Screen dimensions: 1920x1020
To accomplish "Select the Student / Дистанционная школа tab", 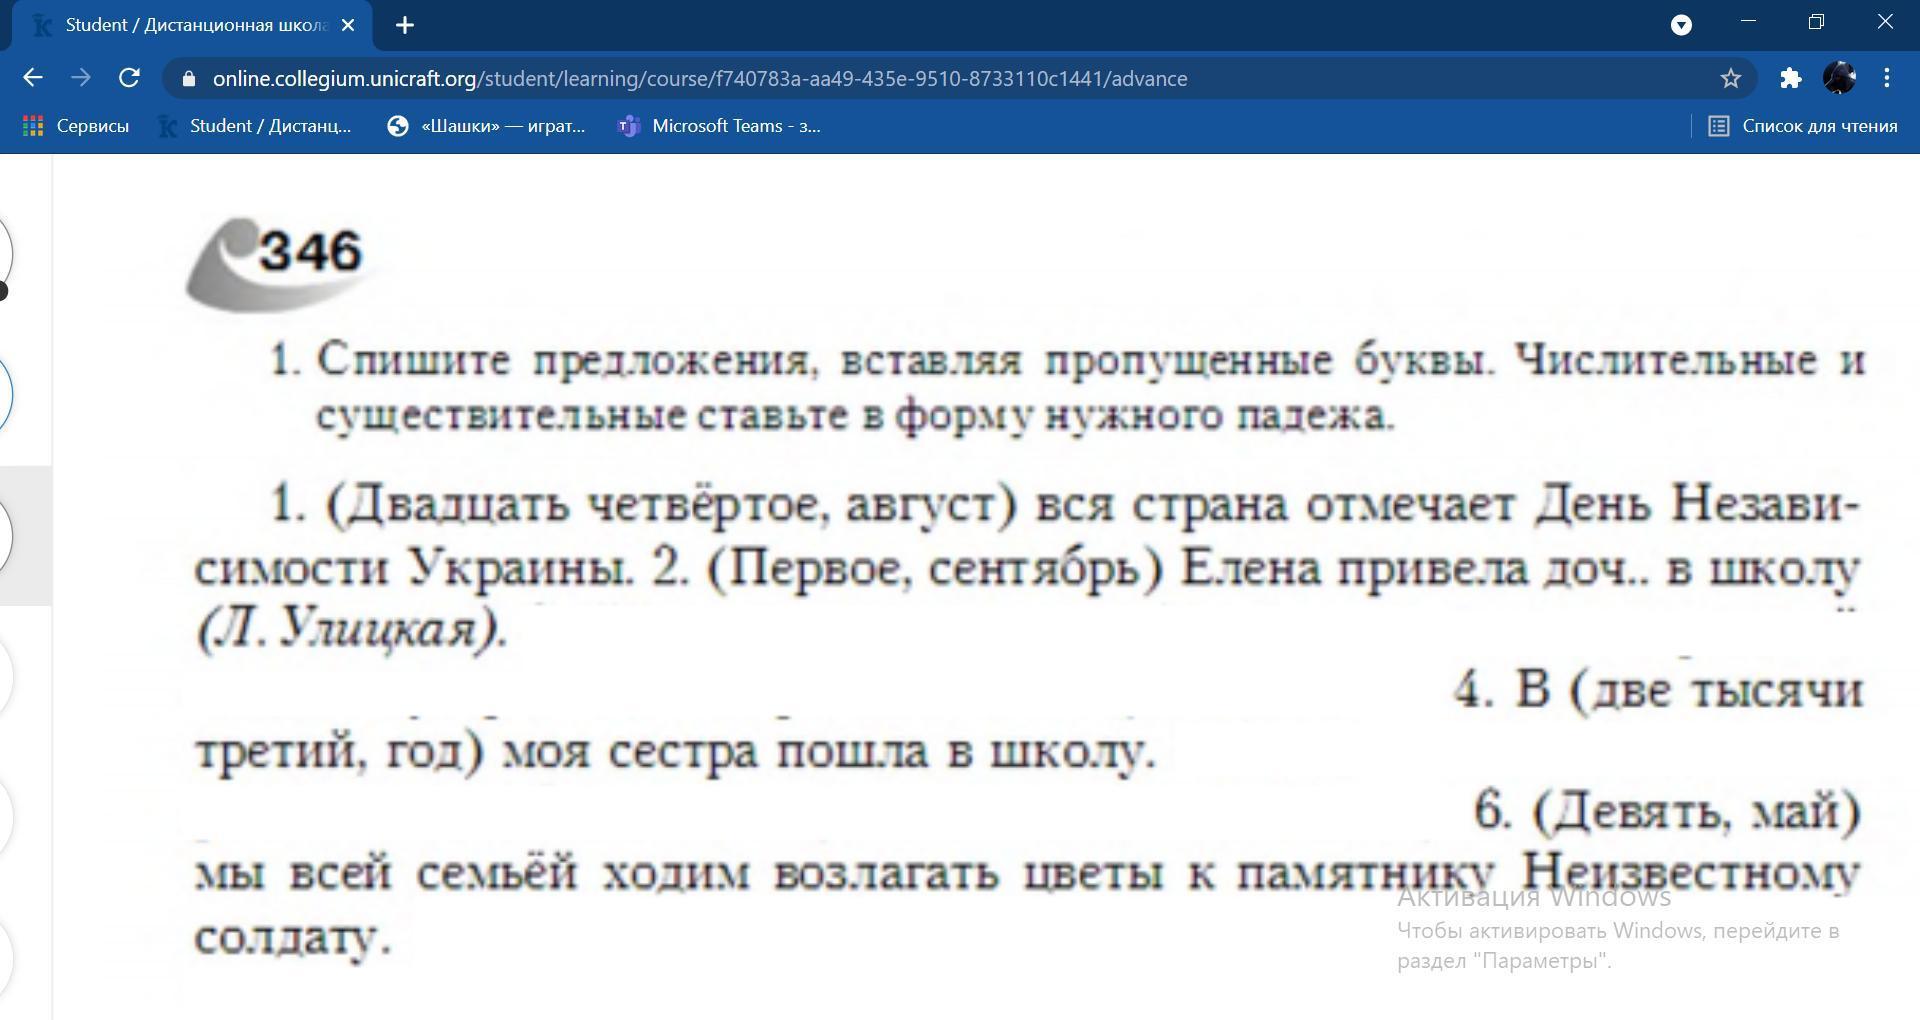I will (192, 25).
